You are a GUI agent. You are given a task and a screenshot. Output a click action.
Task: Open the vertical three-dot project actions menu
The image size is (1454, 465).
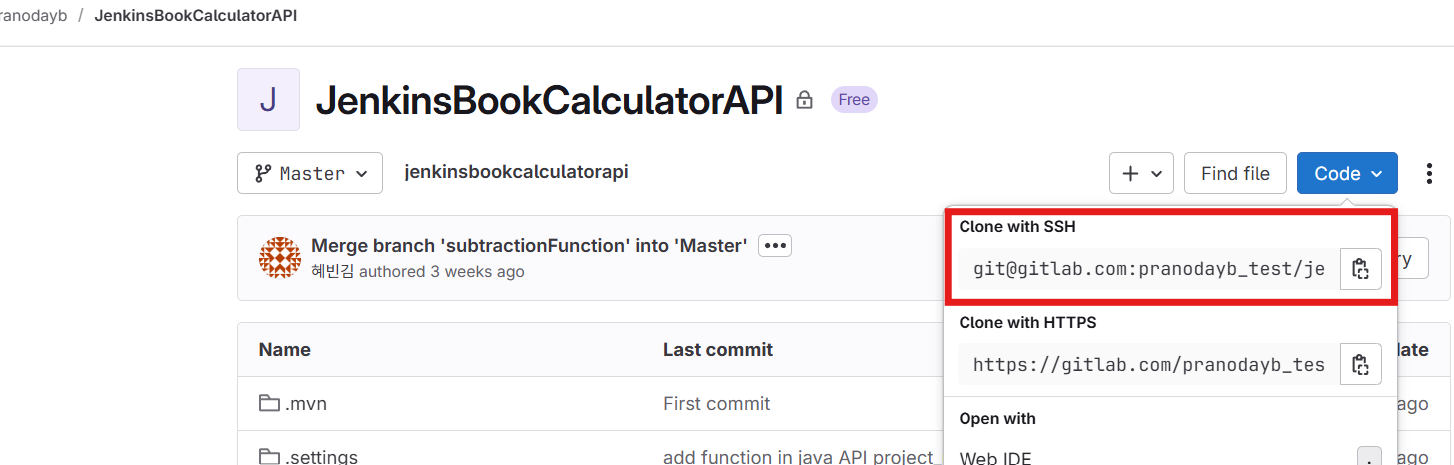[x=1430, y=174]
